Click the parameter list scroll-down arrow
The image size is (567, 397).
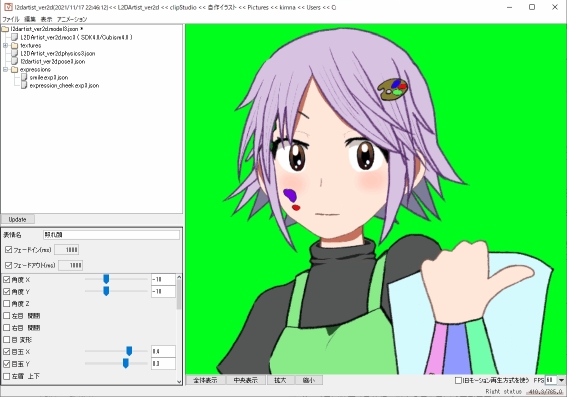(x=179, y=381)
